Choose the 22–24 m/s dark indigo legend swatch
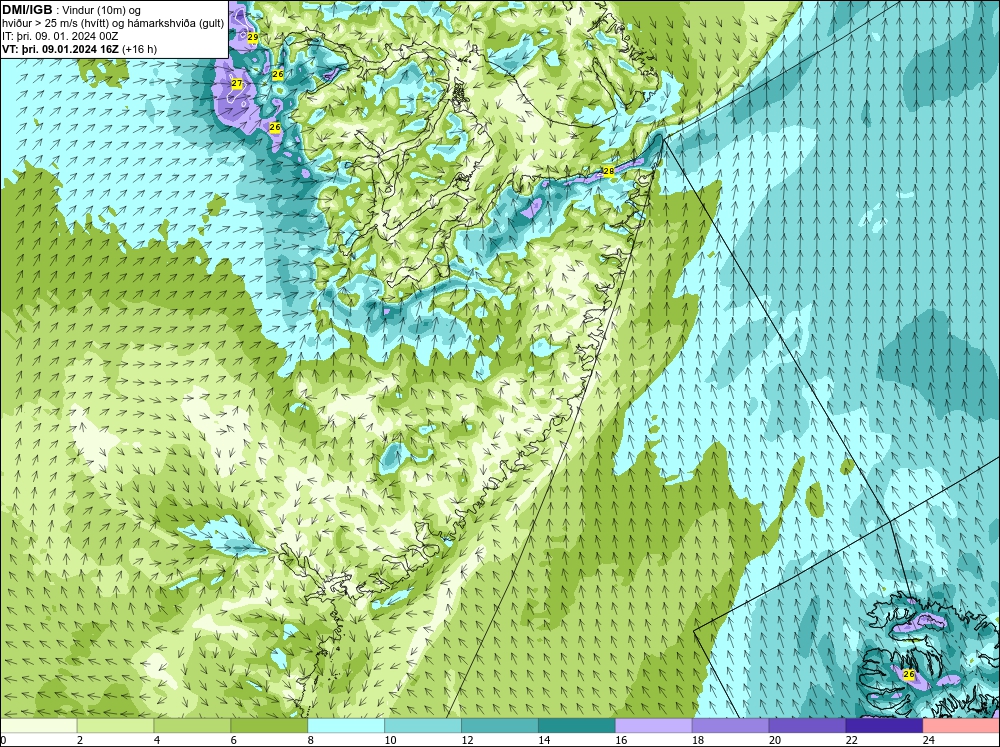The image size is (1000, 747). point(884,726)
